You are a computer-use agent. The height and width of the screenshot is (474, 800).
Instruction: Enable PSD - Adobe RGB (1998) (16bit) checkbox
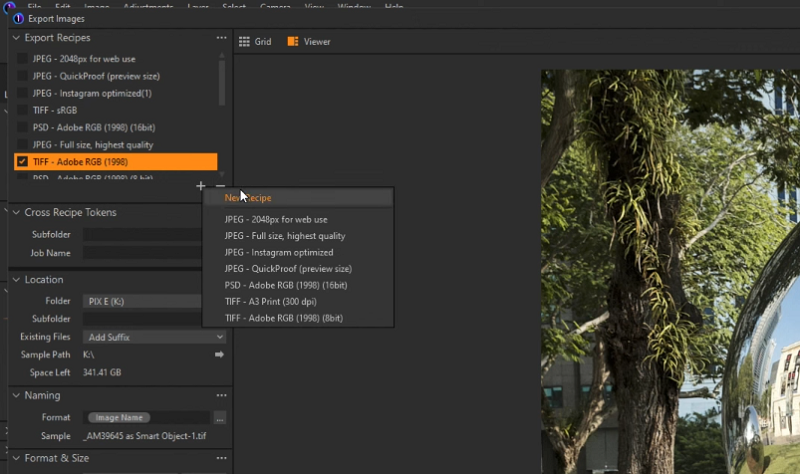[22, 128]
